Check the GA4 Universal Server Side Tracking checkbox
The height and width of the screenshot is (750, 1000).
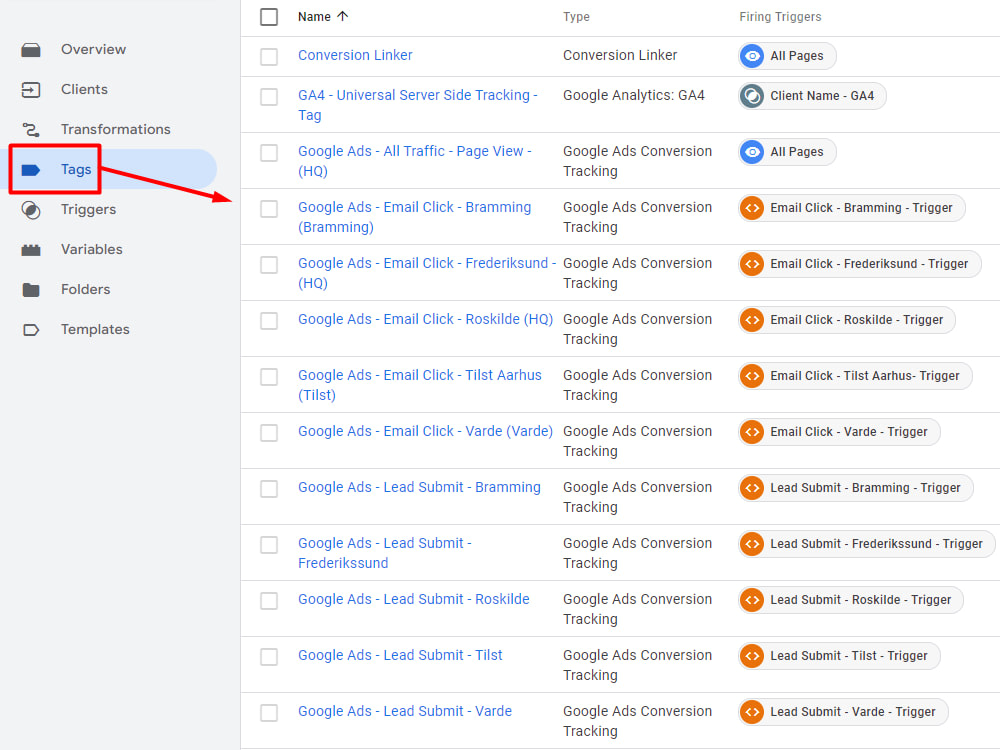(269, 97)
